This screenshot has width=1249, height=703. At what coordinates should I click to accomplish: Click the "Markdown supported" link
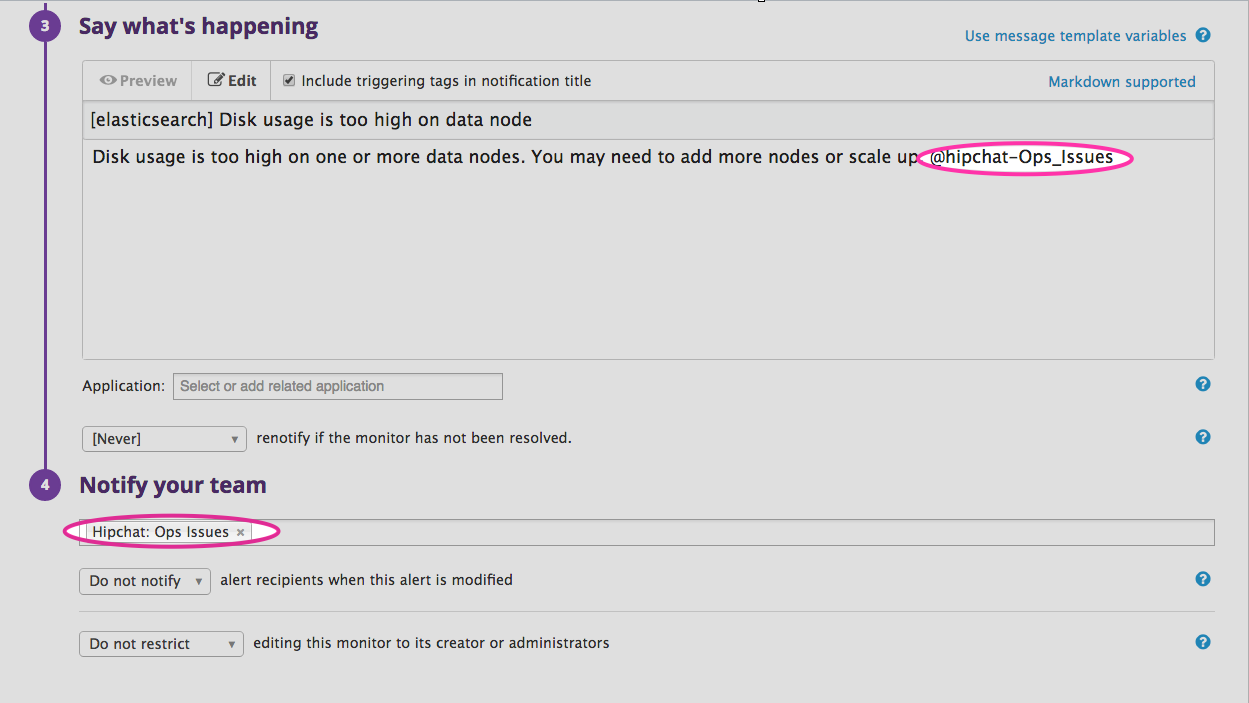click(x=1121, y=81)
